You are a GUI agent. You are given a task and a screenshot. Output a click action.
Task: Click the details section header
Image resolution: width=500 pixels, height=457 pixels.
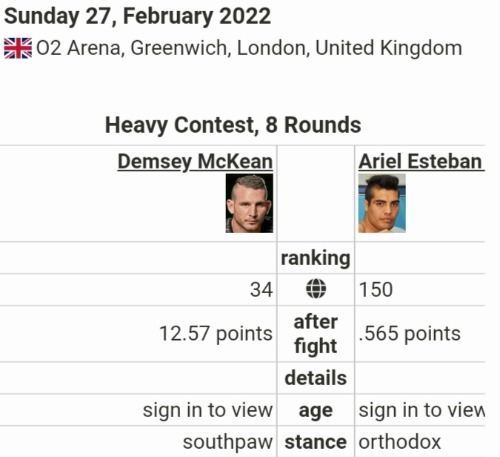click(x=316, y=378)
